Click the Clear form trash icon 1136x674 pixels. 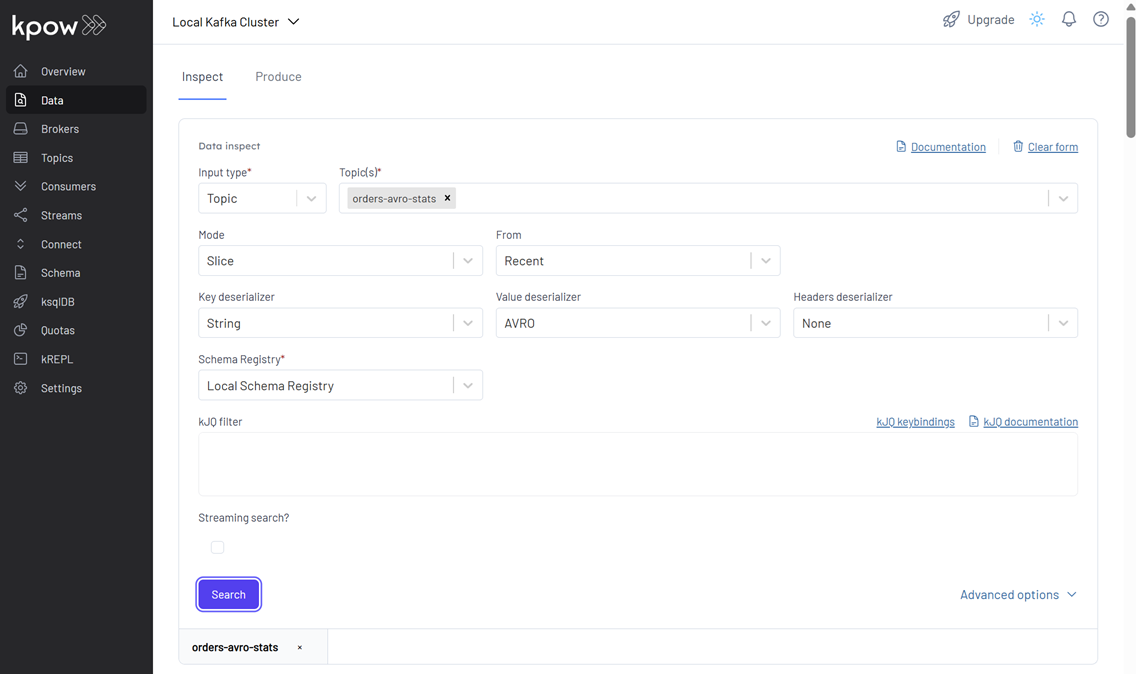coord(1018,146)
